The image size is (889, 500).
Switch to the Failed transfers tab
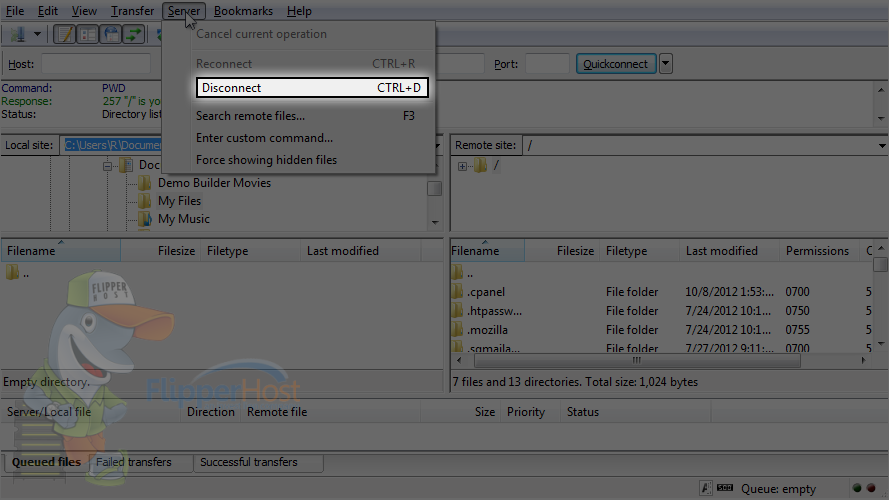[x=133, y=462]
